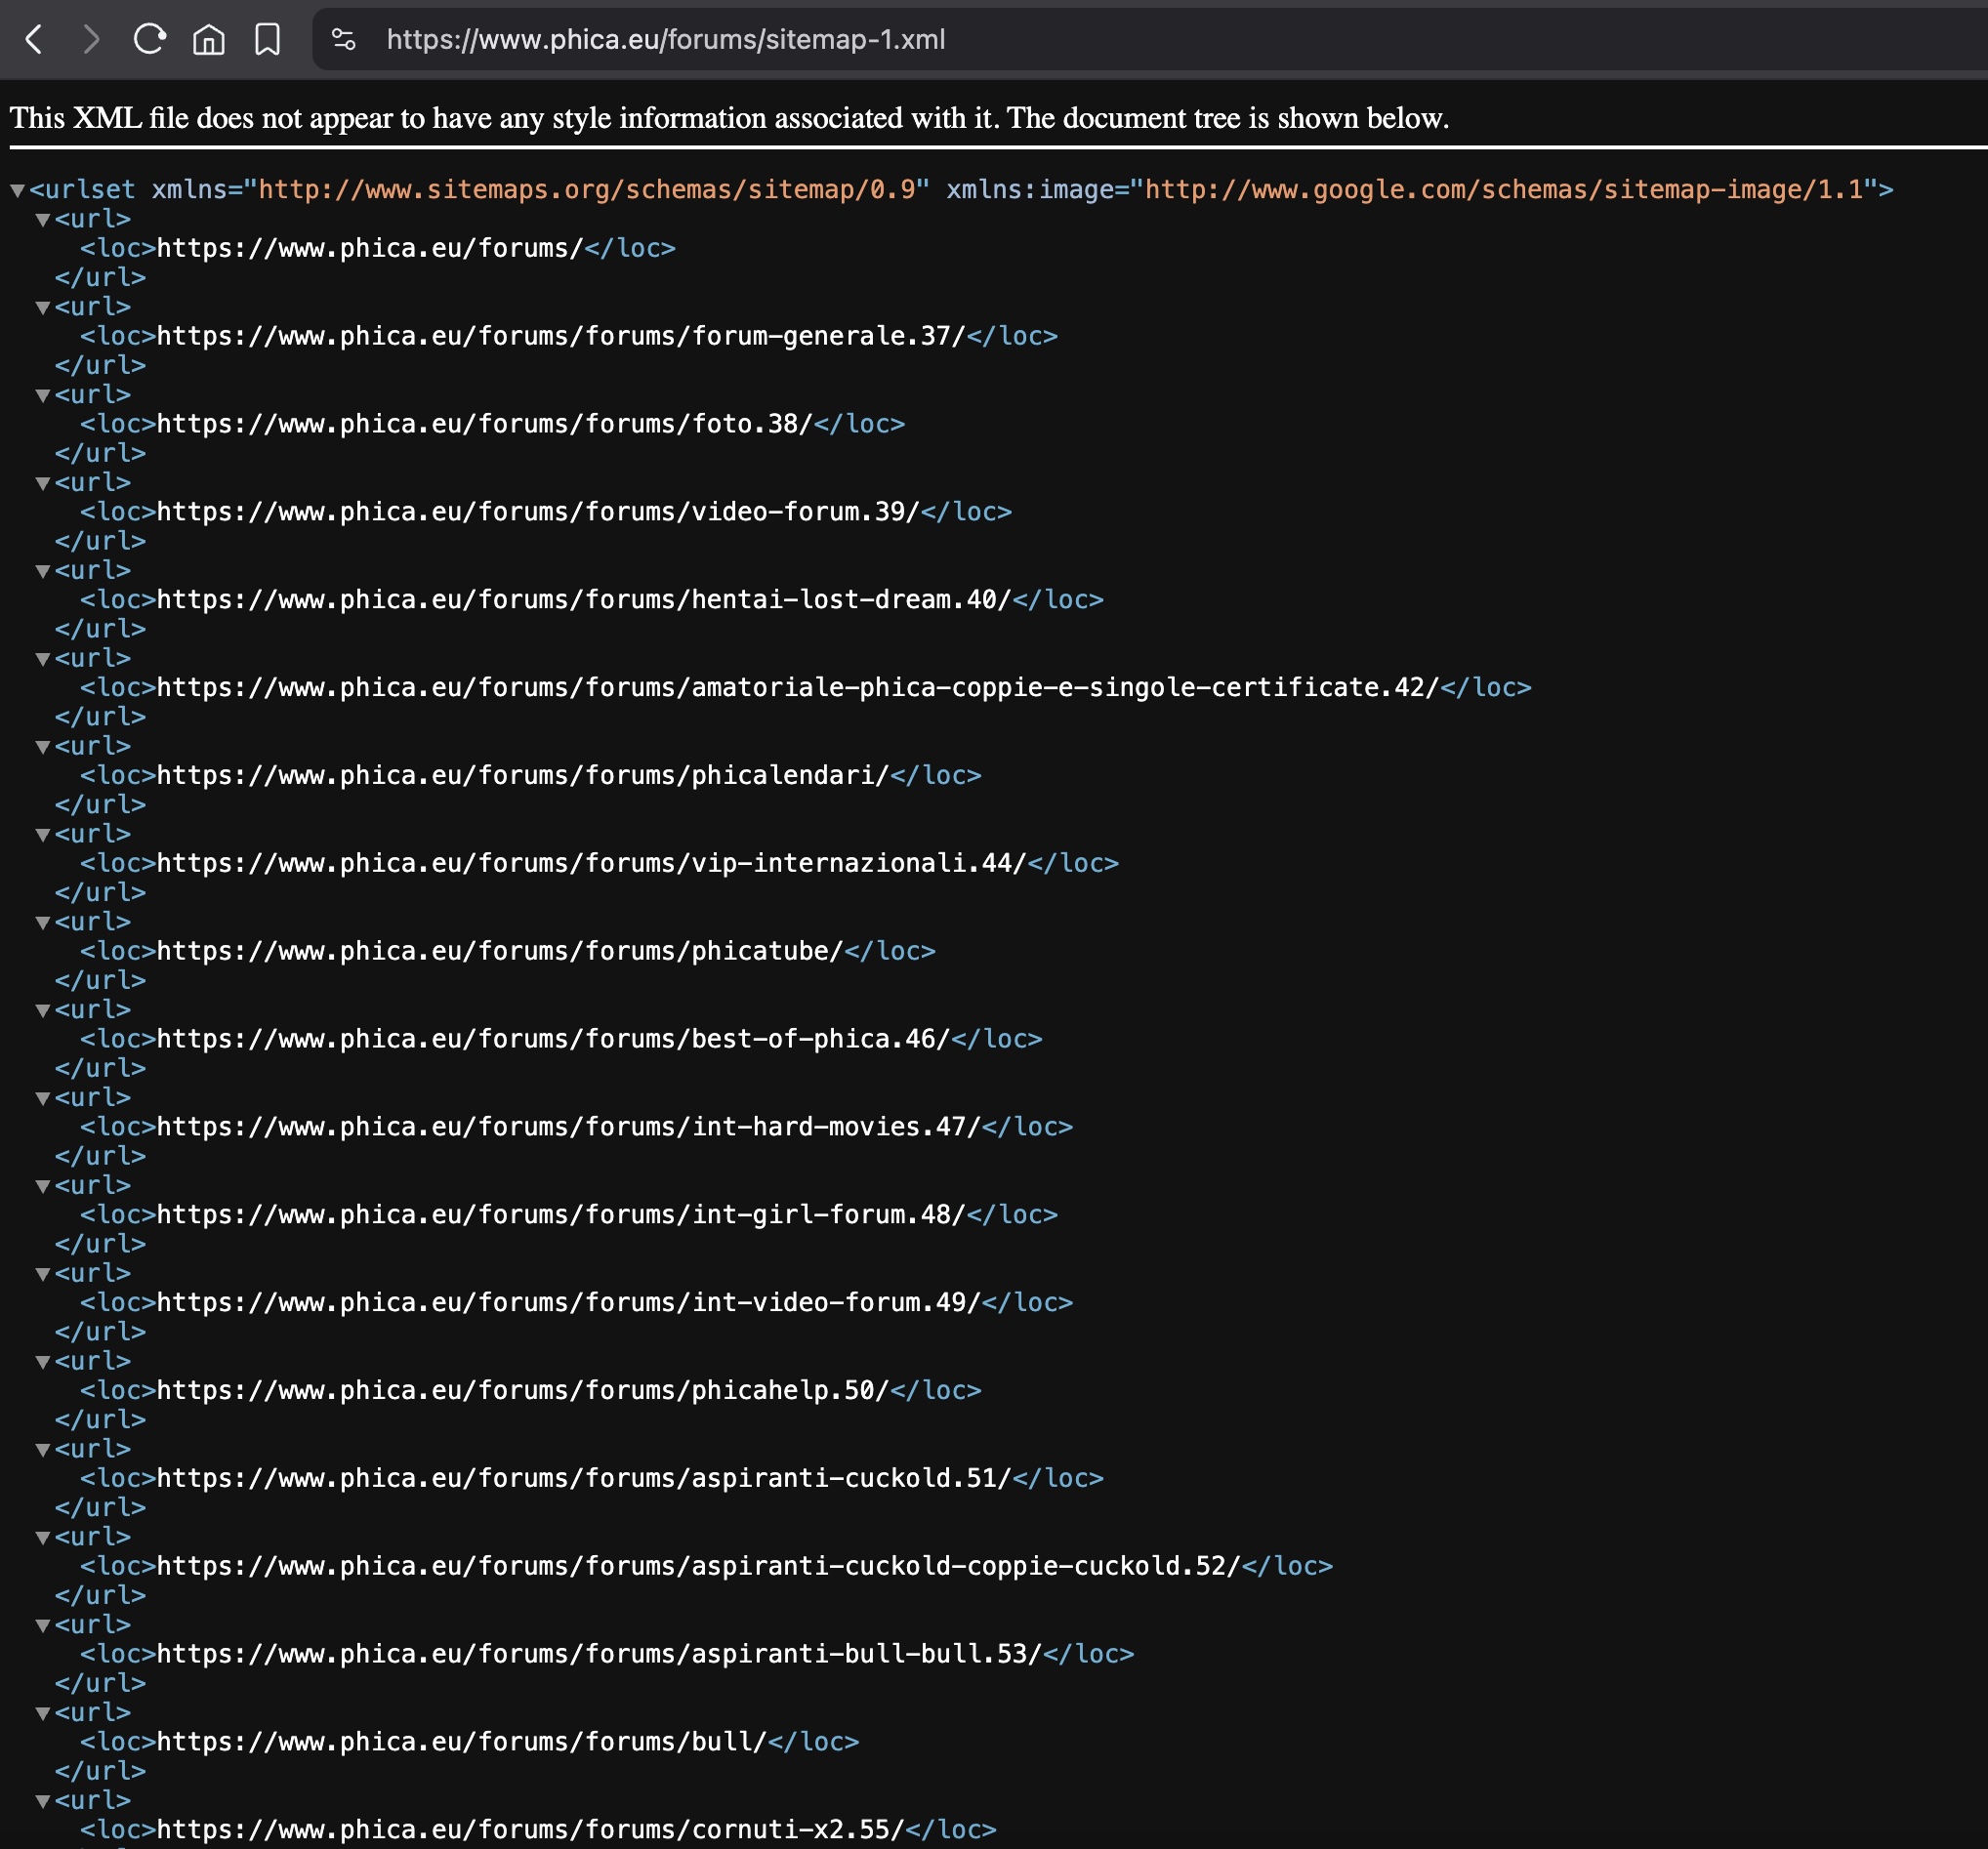Image resolution: width=1988 pixels, height=1849 pixels.
Task: Collapse url node for phicahelp.50
Action: pyautogui.click(x=43, y=1362)
